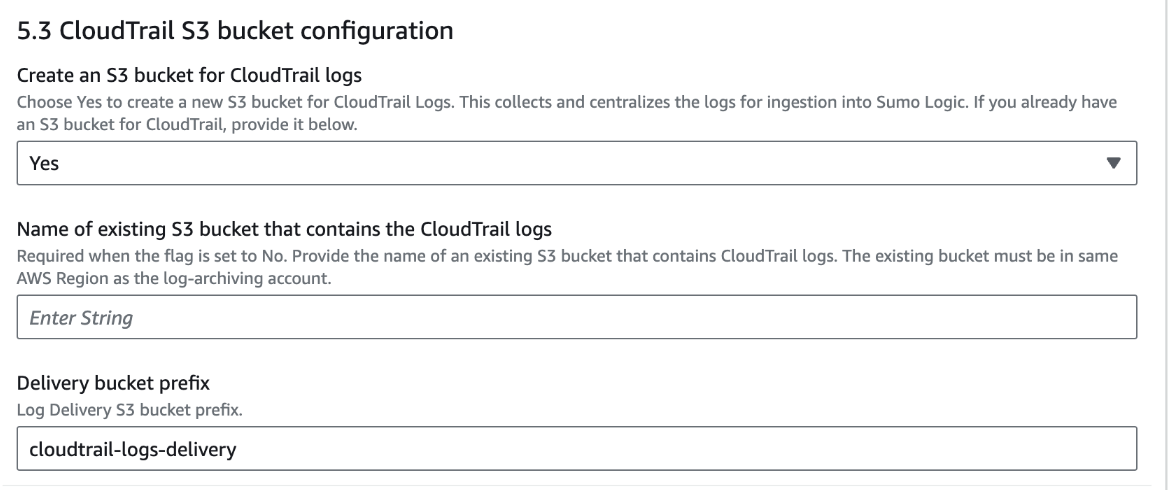Select the 'Yes' value in the dropdown
This screenshot has height=490, width=1168.
point(42,164)
